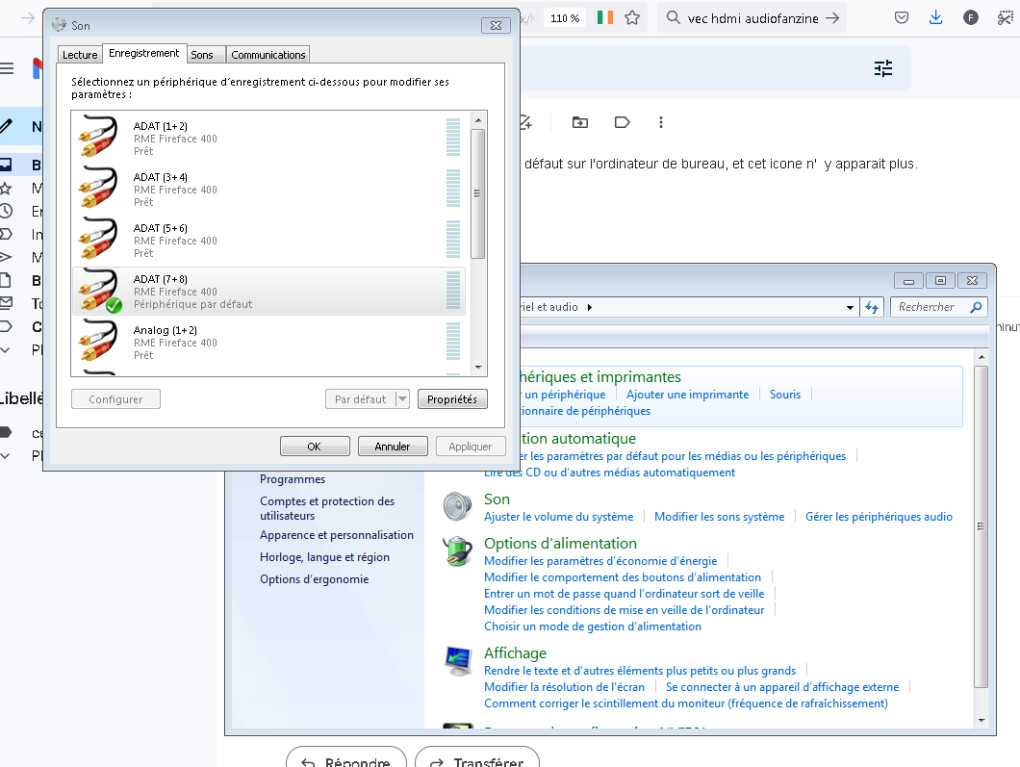Open the Par défaut dropdown arrow

pos(403,399)
